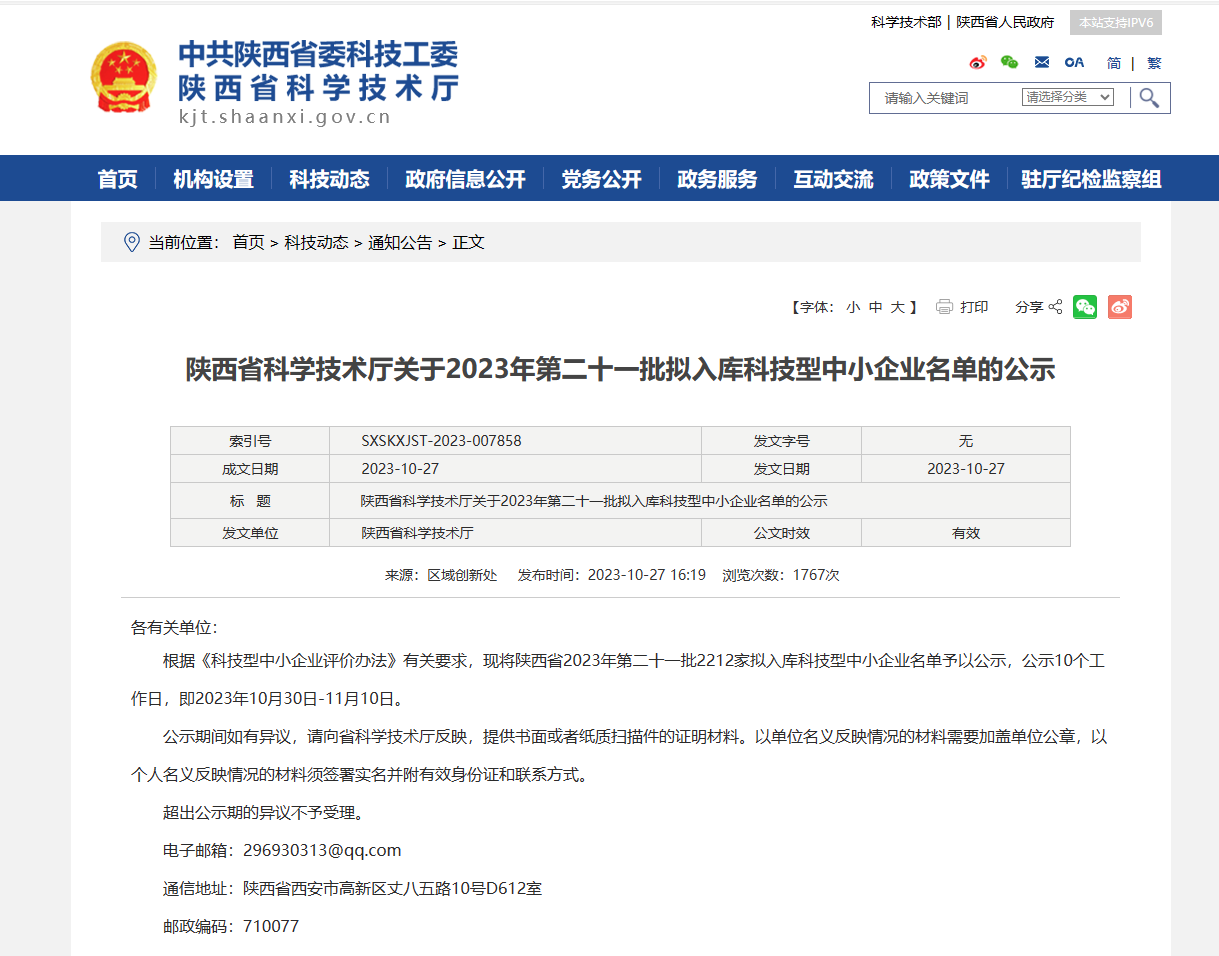Open the 科技动态 navigation menu
This screenshot has width=1219, height=956.
[329, 179]
